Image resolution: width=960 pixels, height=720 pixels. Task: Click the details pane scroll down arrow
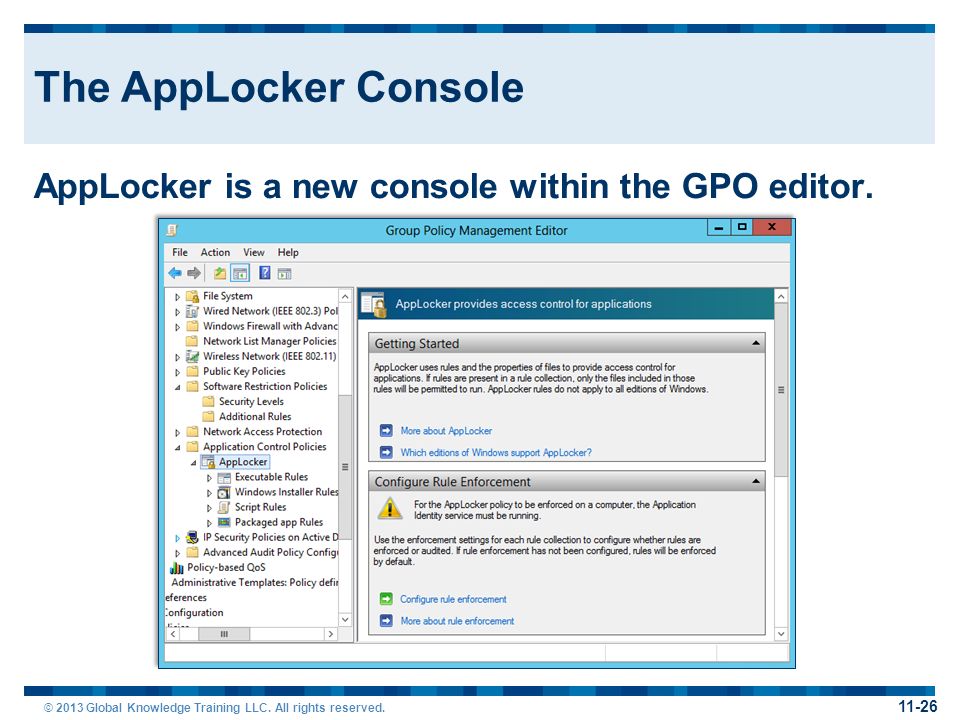click(781, 634)
